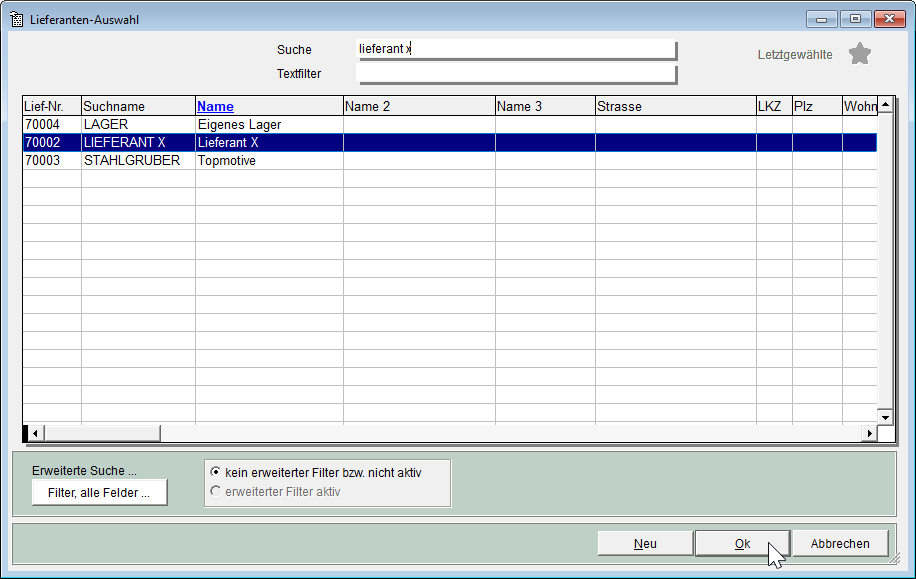
Task: Click the vertical scrollbar down arrow
Action: (886, 417)
